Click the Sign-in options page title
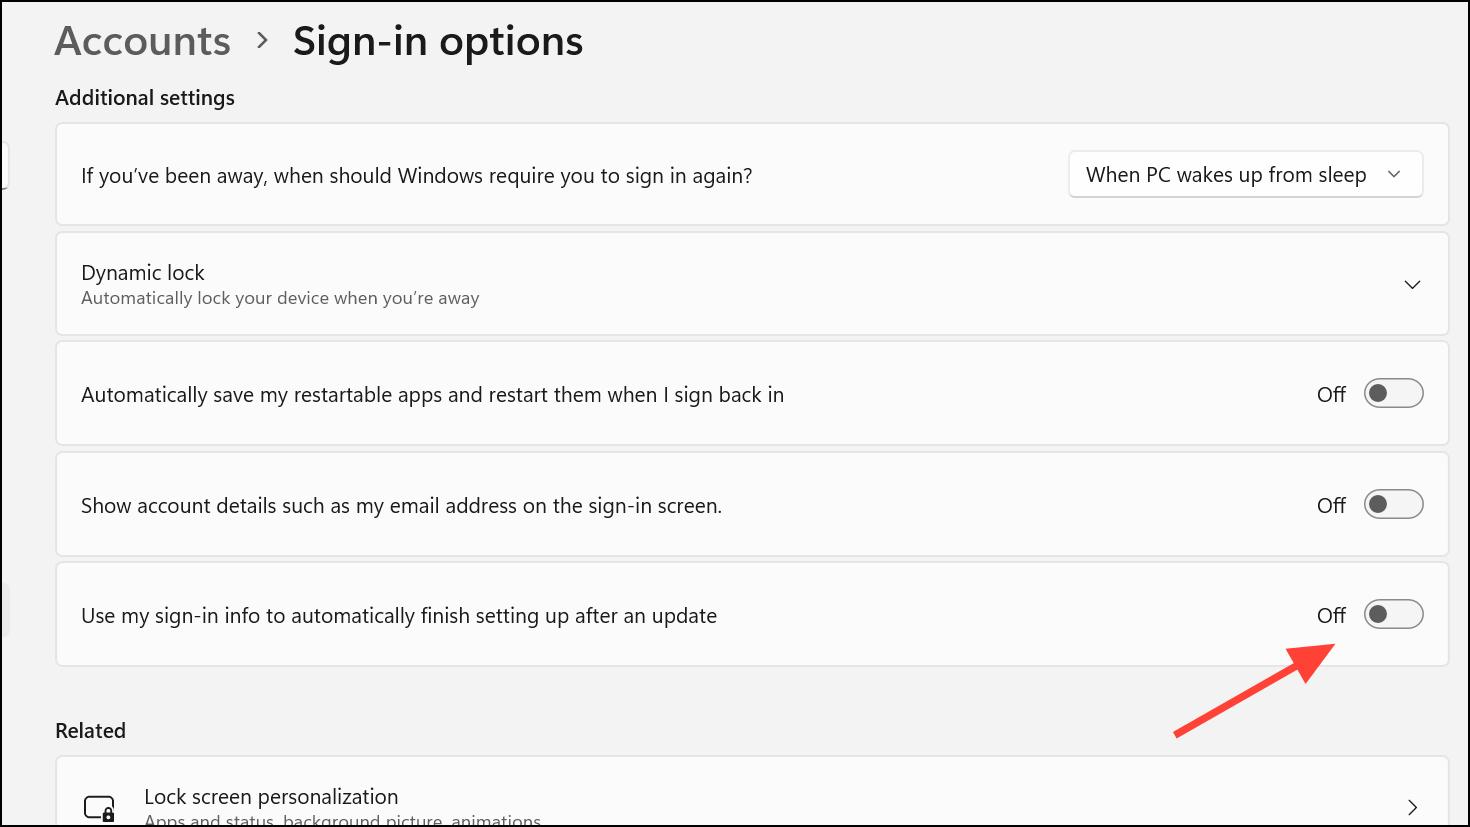This screenshot has width=1470, height=827. point(438,41)
